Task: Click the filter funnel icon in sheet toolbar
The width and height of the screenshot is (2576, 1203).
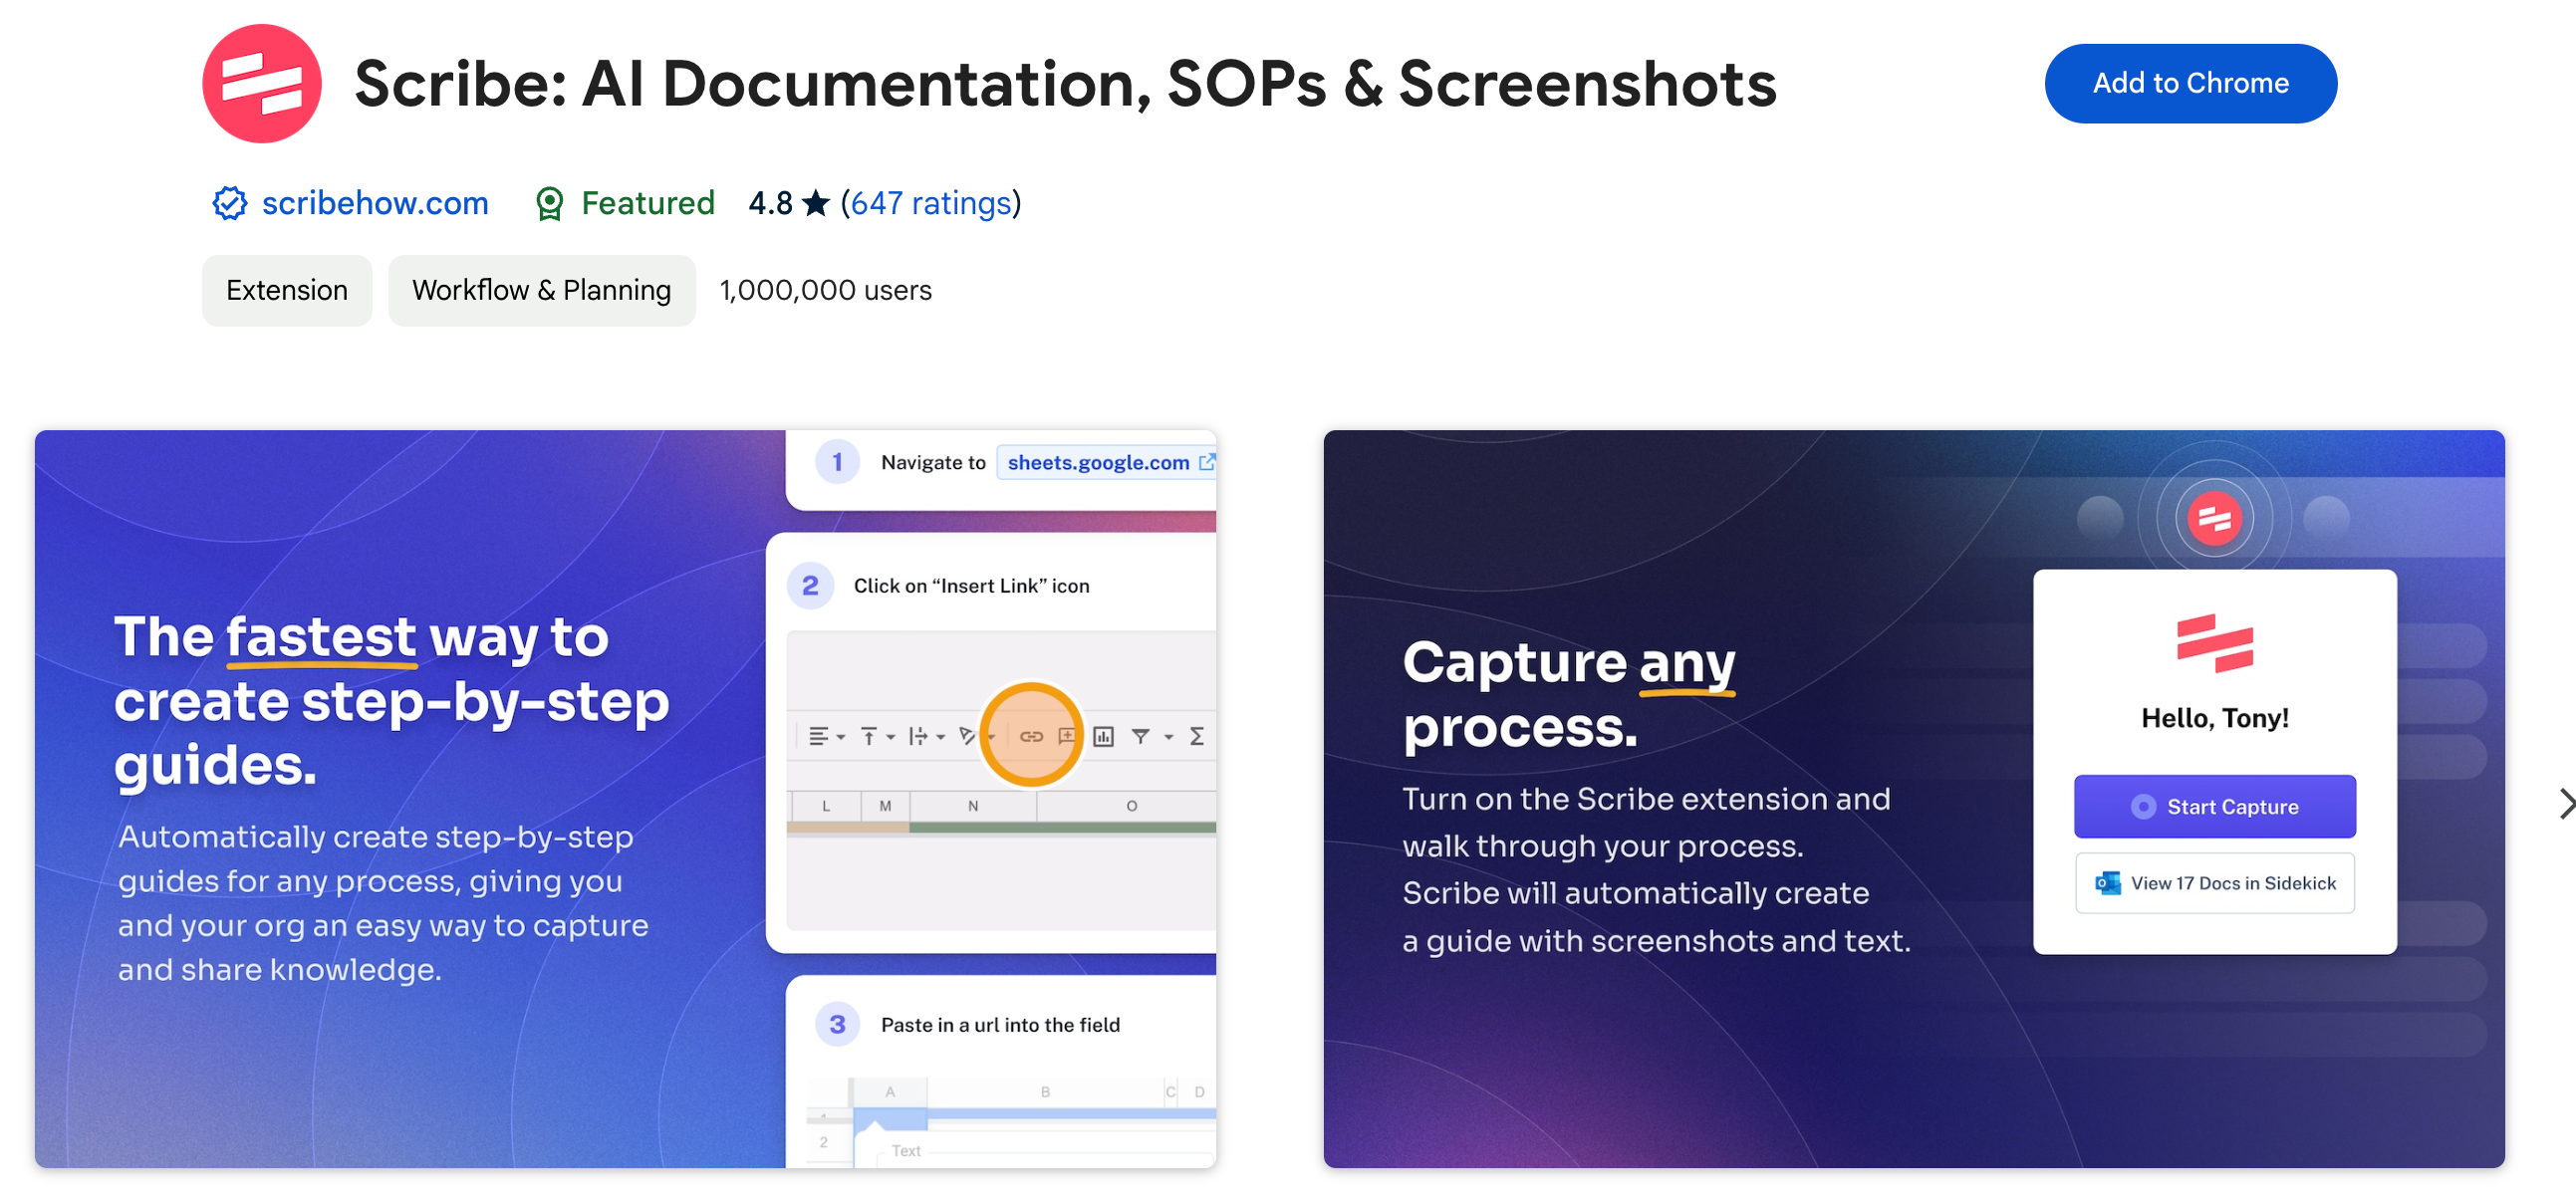Action: point(1140,736)
